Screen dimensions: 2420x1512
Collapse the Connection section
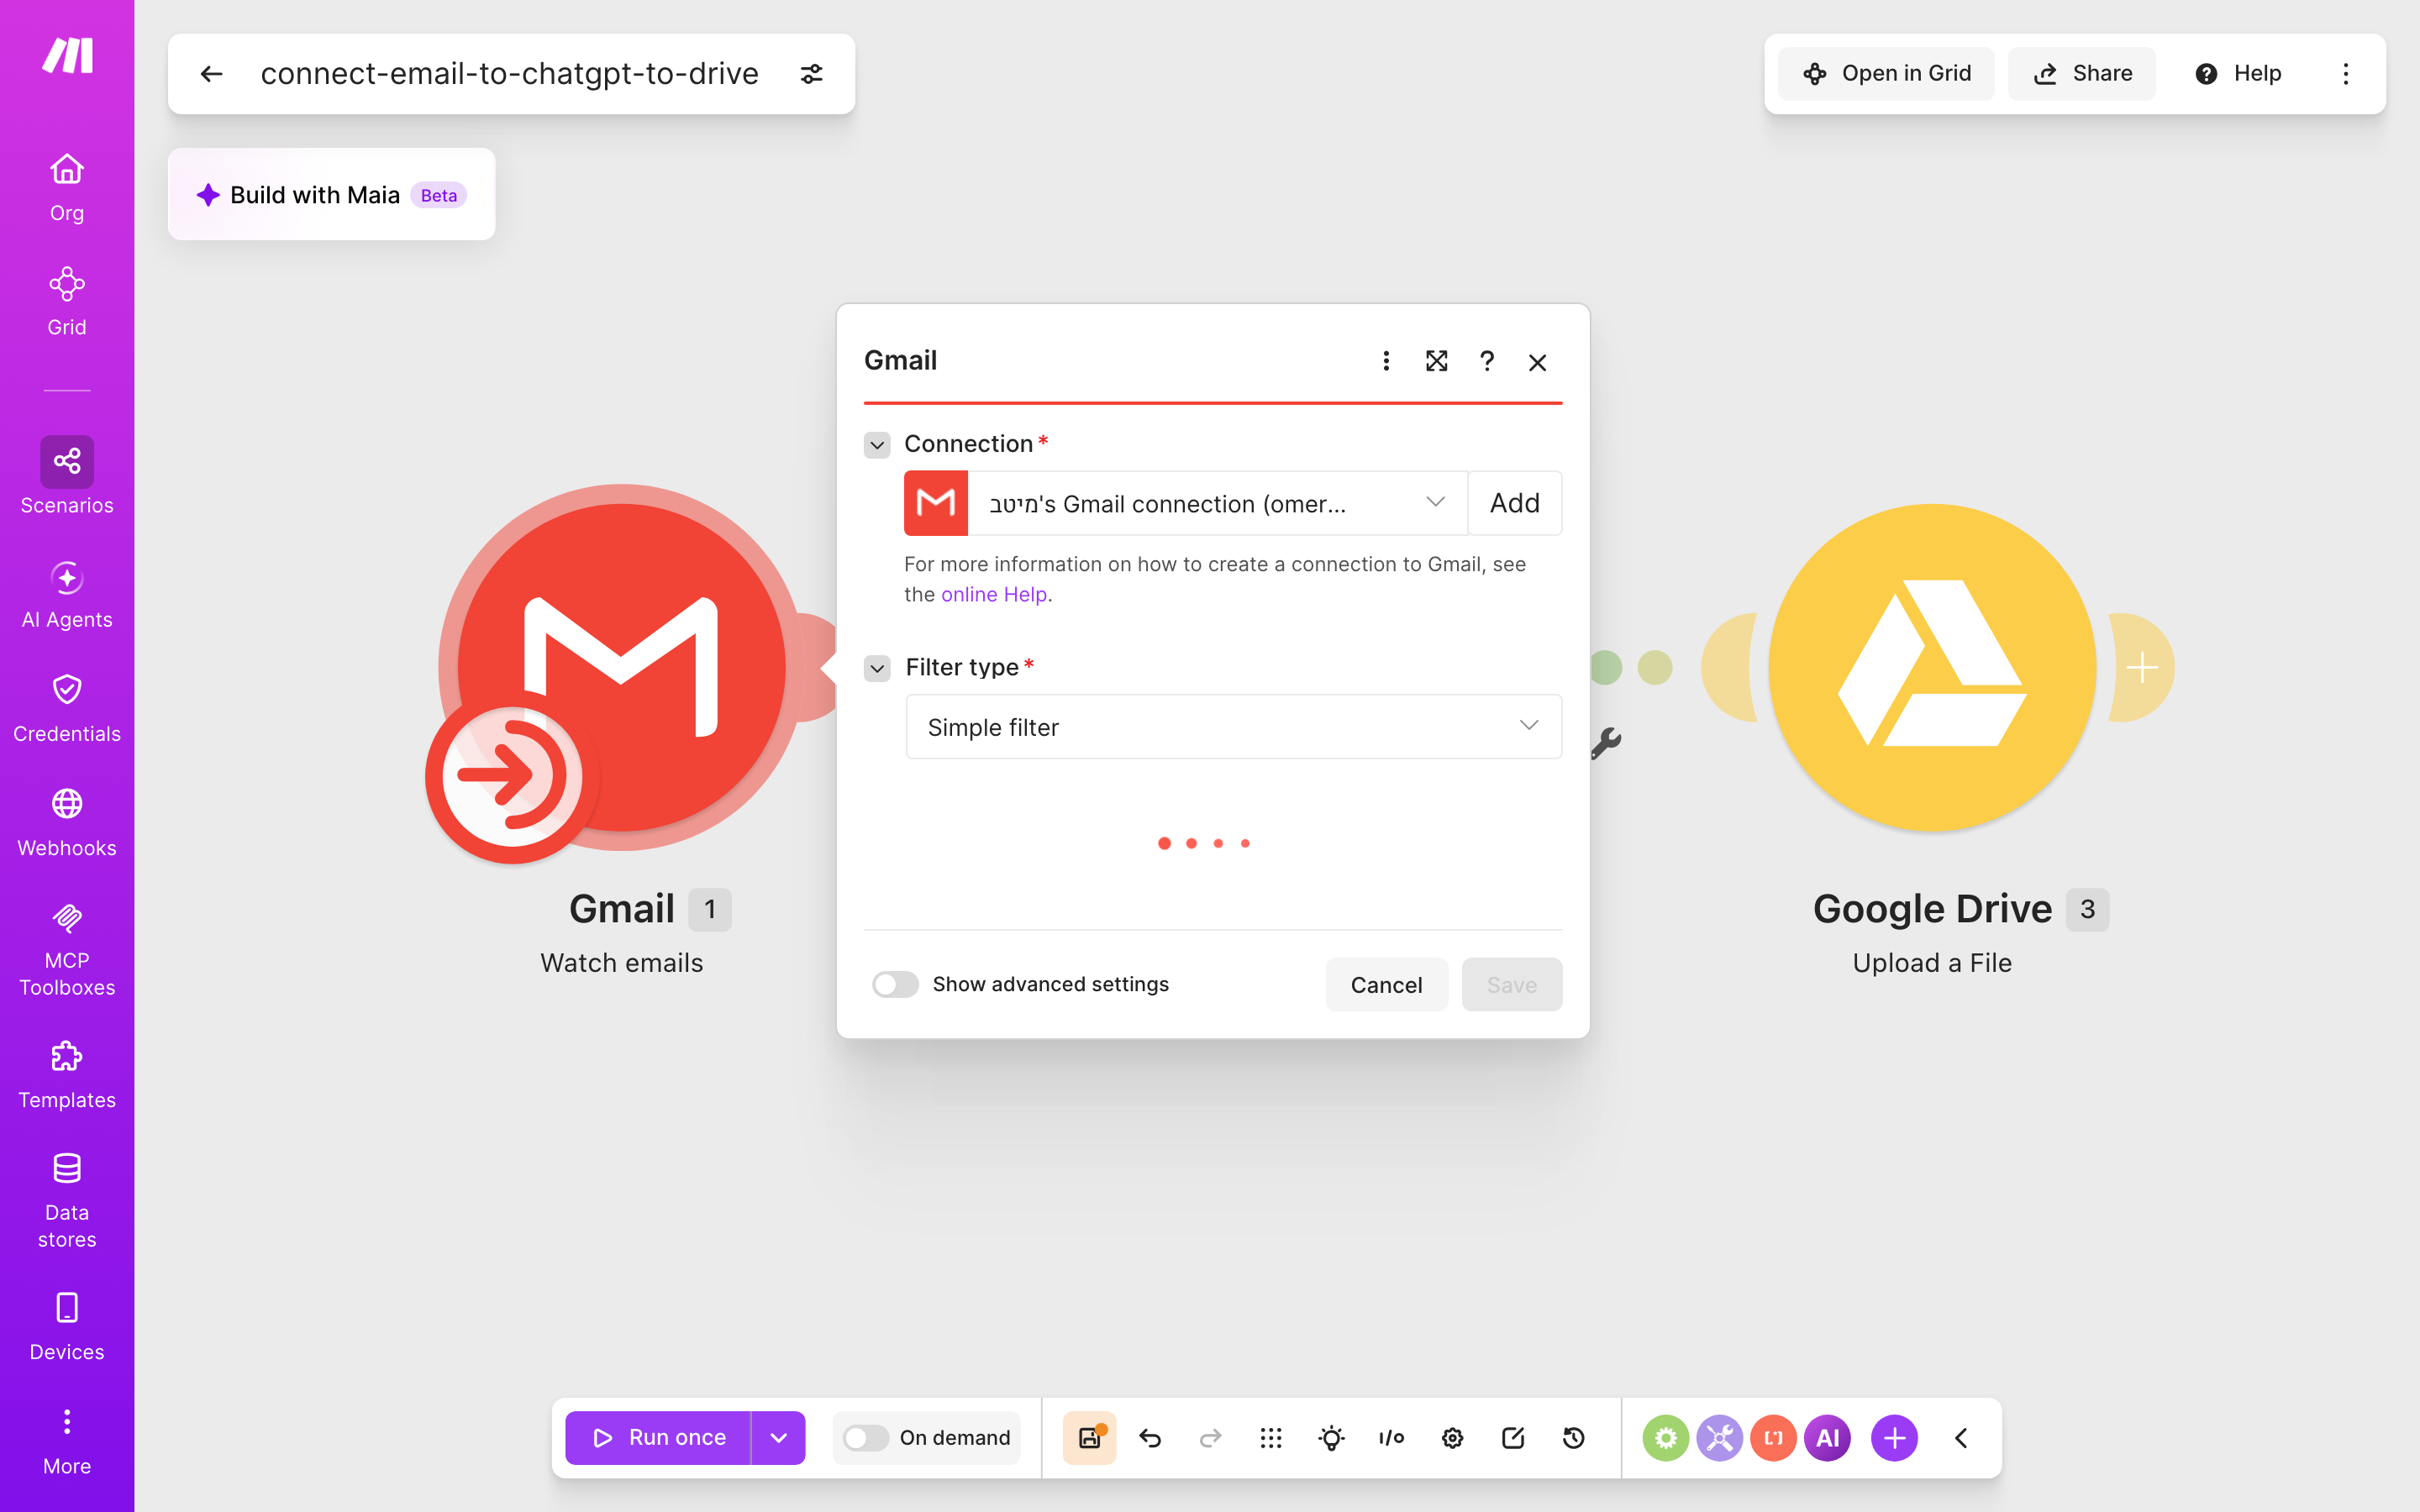[x=877, y=444]
